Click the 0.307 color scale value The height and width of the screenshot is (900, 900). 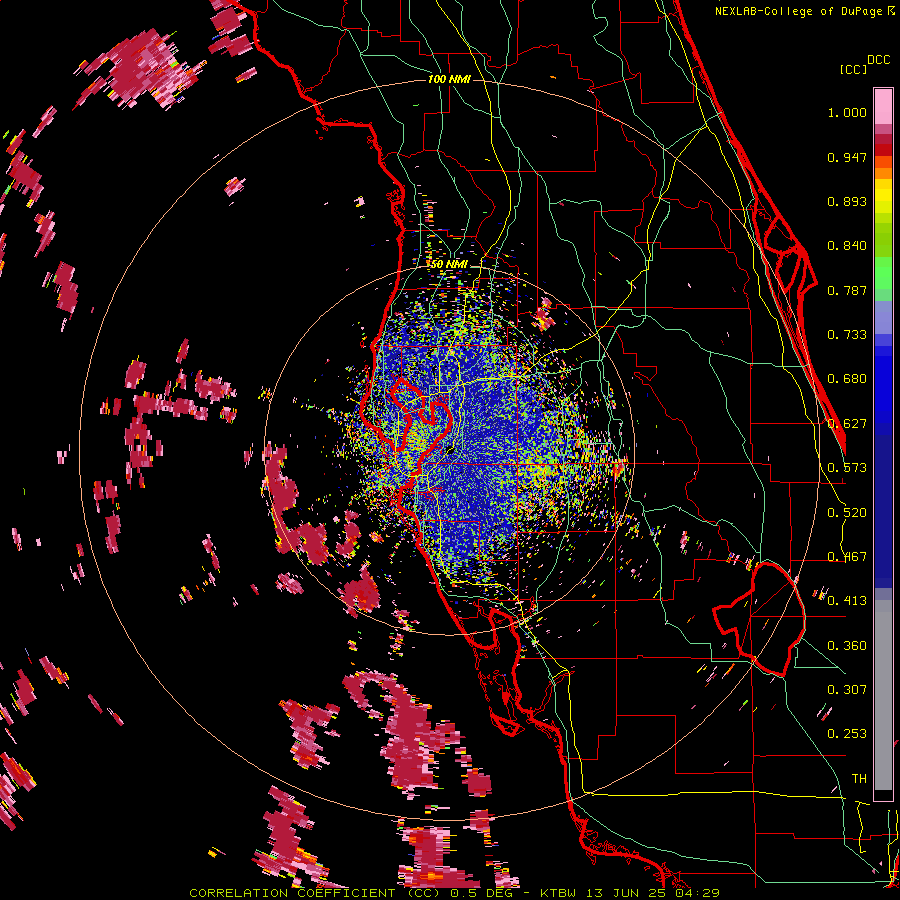click(x=847, y=689)
